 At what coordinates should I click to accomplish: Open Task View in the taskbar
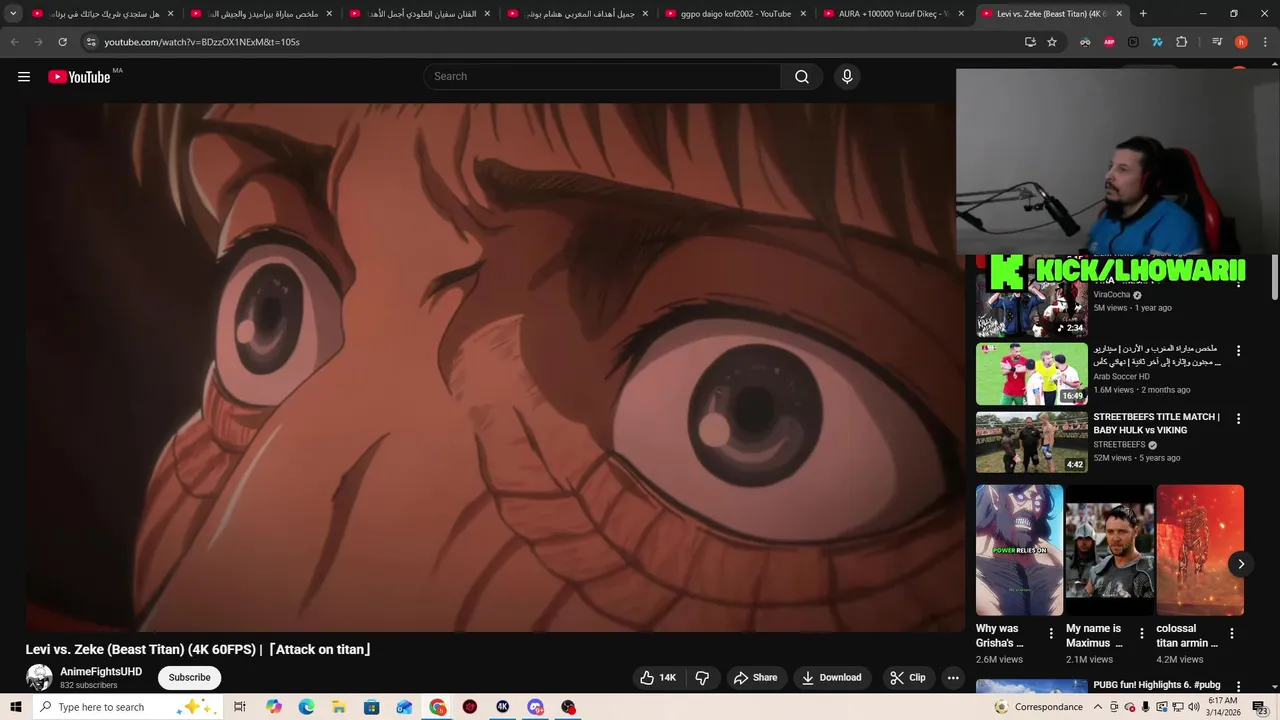click(240, 707)
